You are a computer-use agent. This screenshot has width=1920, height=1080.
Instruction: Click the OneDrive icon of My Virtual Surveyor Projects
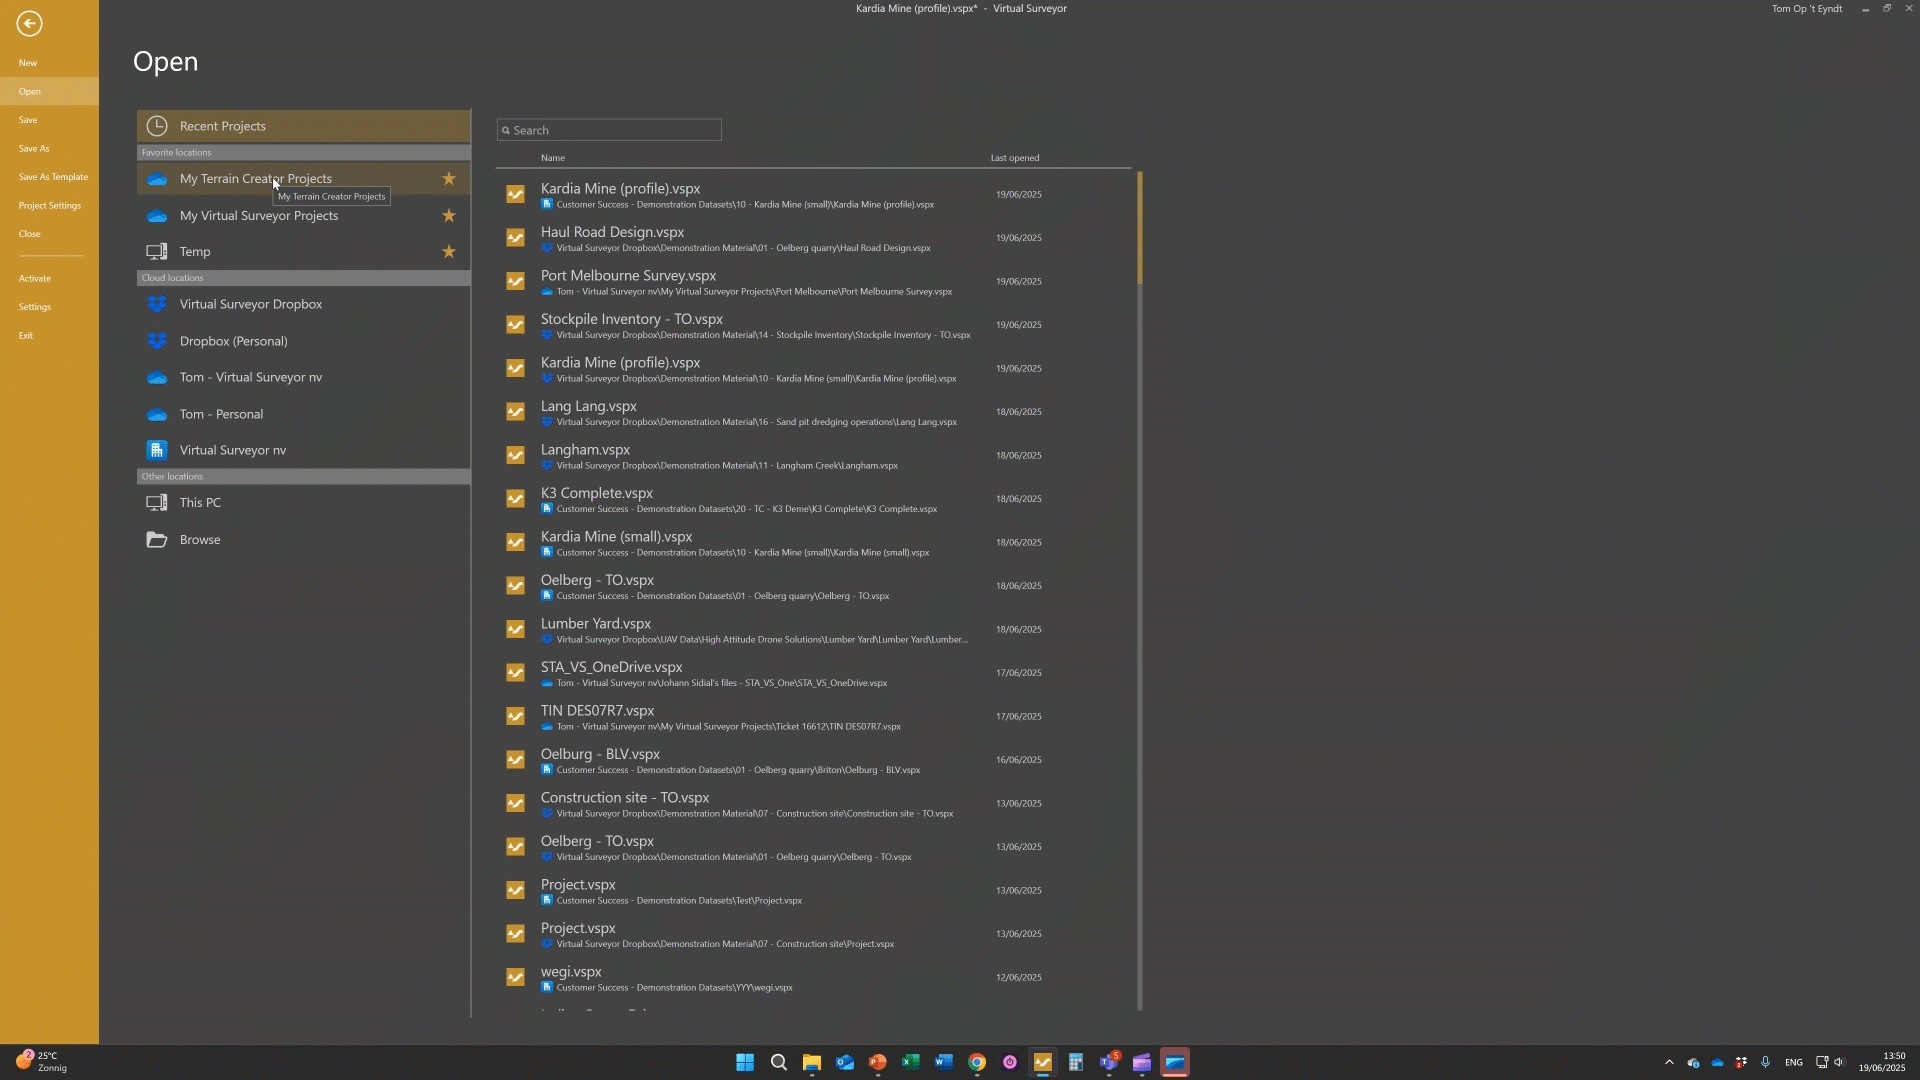point(157,216)
